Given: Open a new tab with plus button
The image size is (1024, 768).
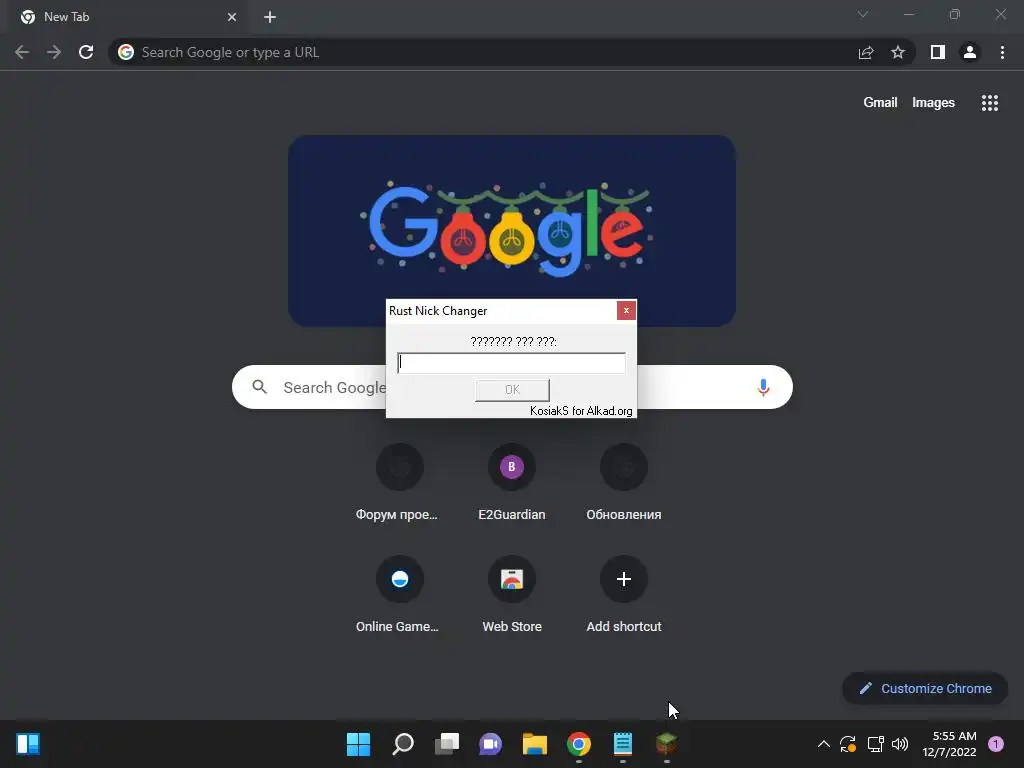Looking at the screenshot, I should coord(270,17).
